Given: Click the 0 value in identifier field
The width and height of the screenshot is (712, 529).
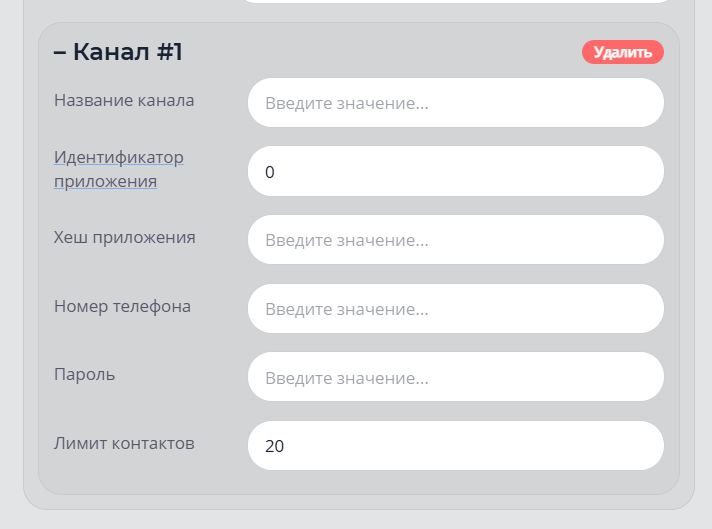Looking at the screenshot, I should coord(270,172).
